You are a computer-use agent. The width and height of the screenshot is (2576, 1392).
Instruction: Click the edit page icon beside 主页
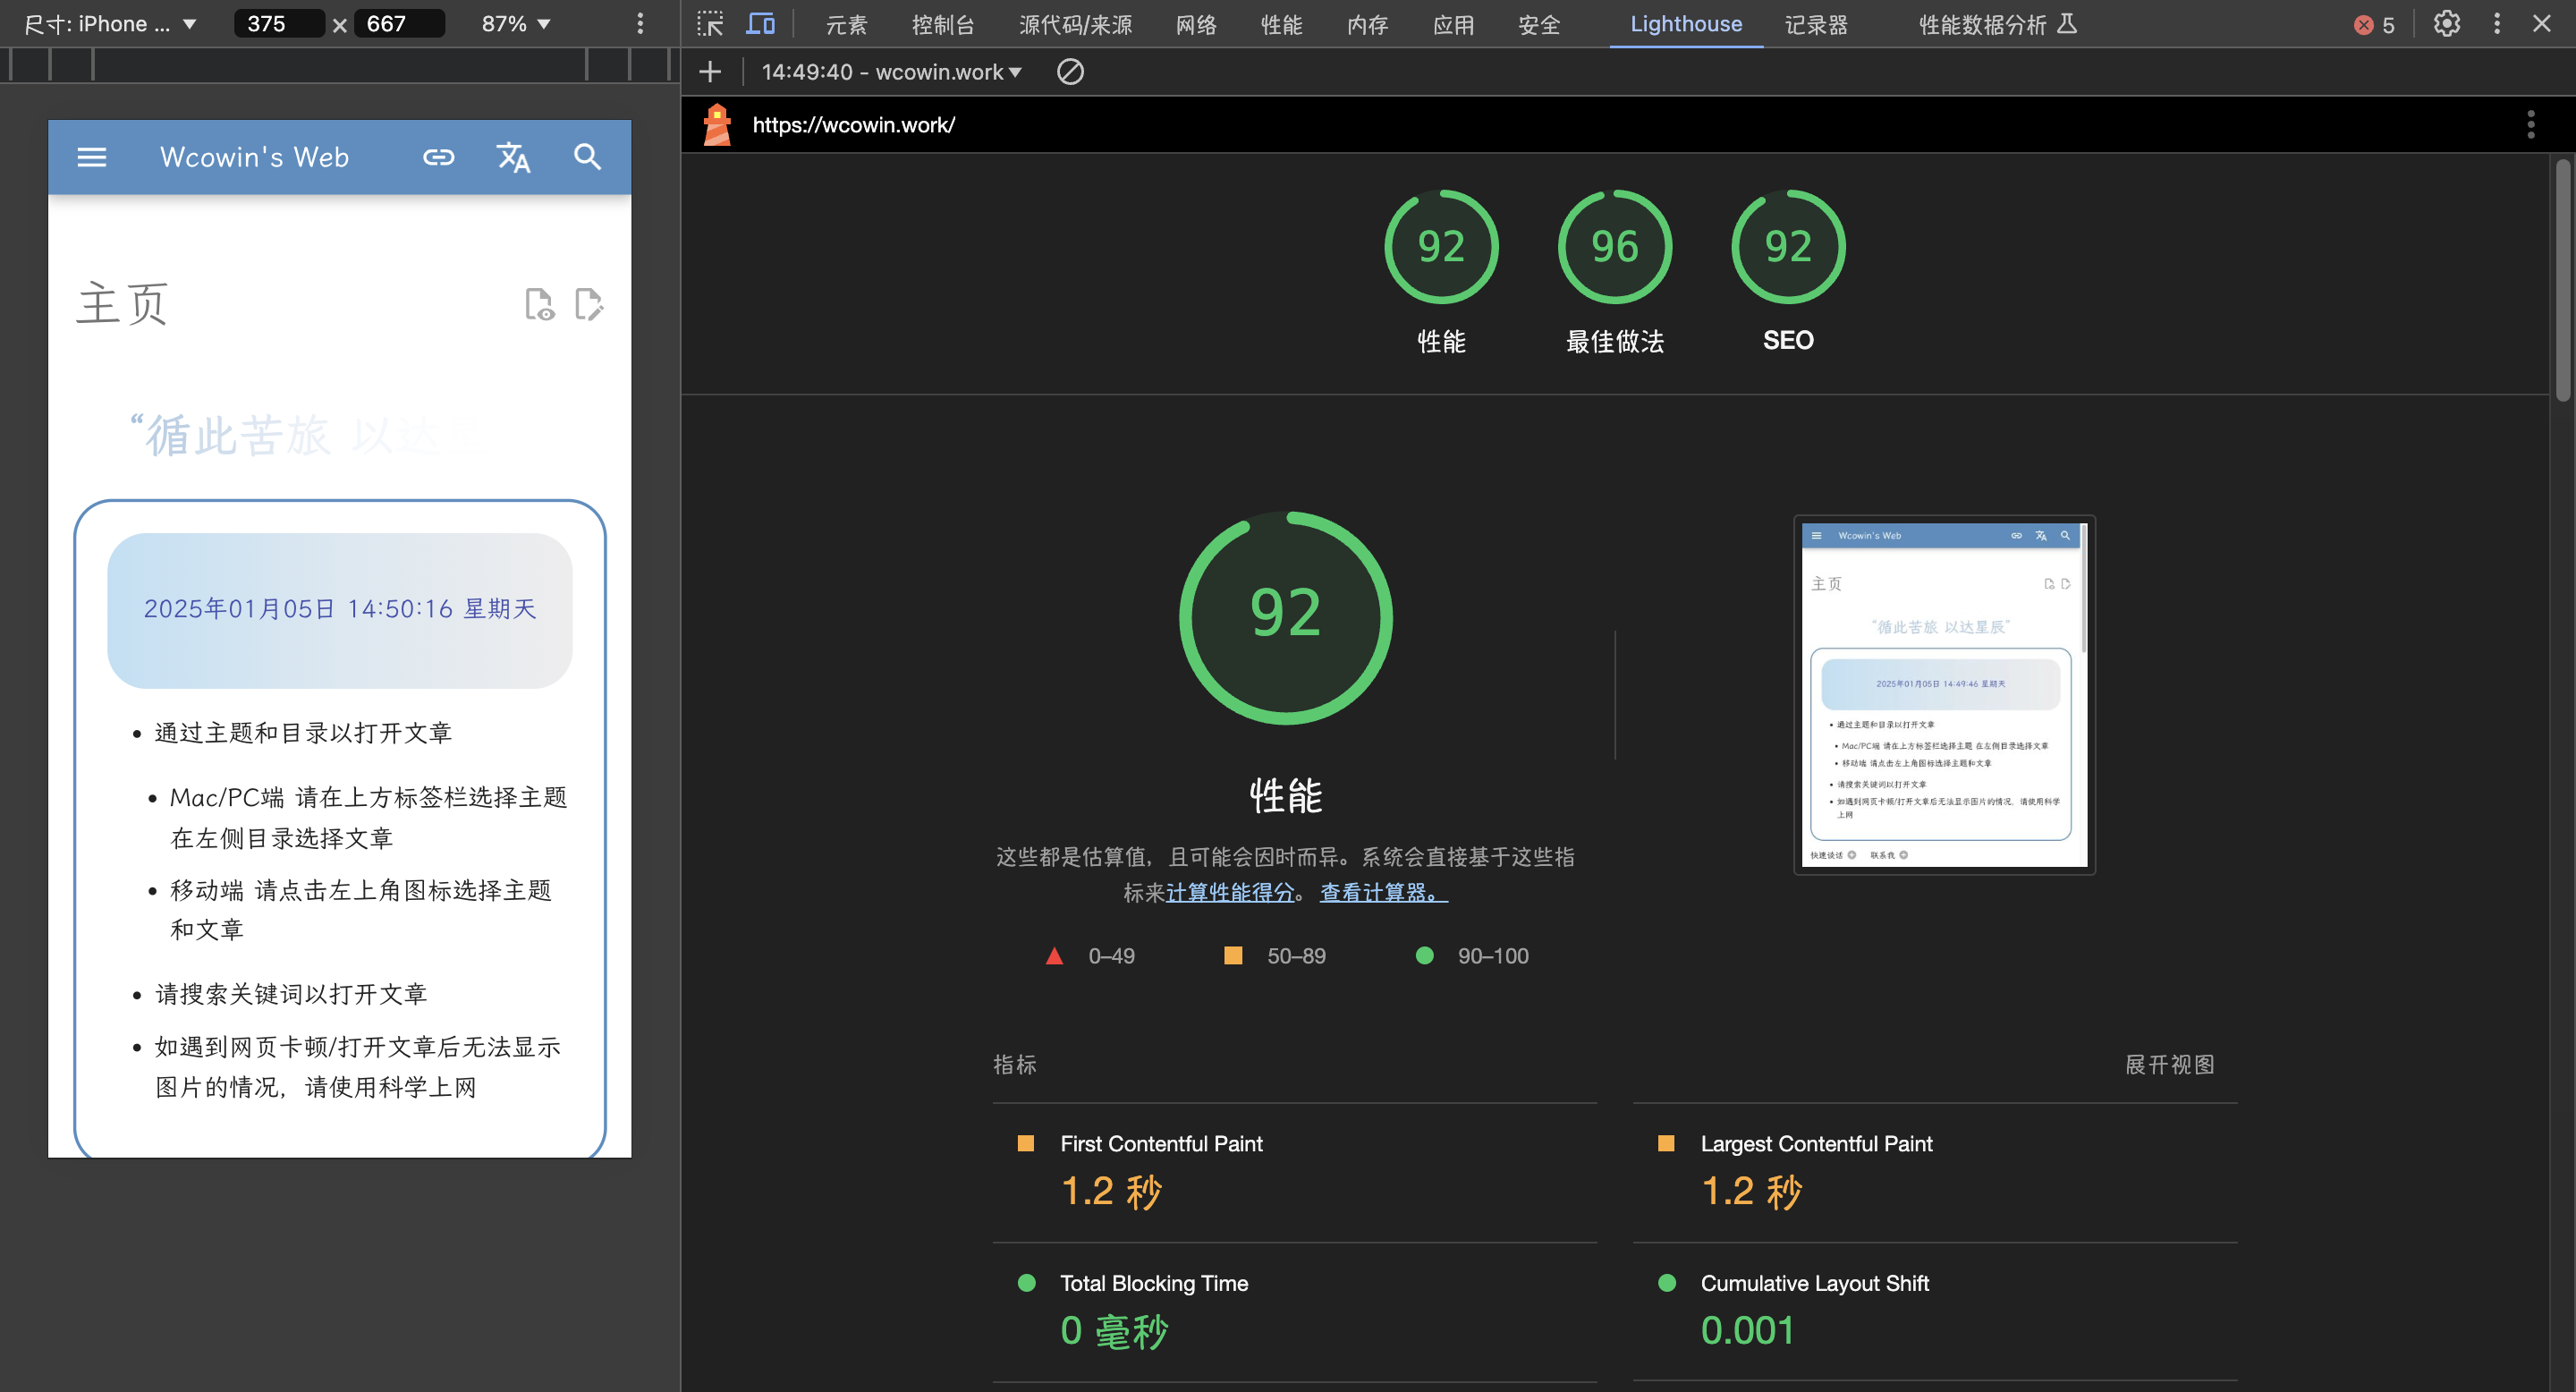point(589,304)
